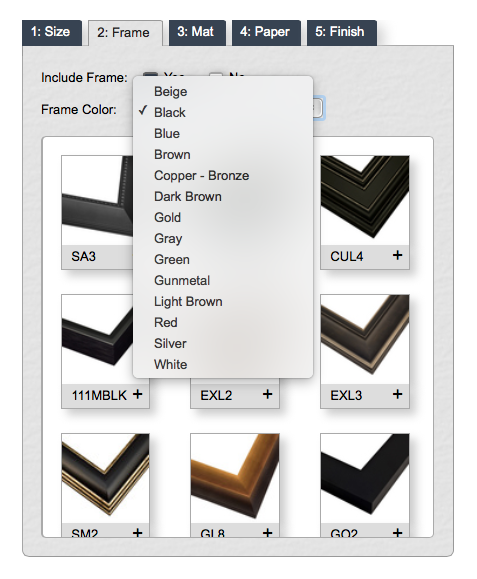Click the 111MBLK frame label
This screenshot has width=477, height=579.
pos(99,395)
